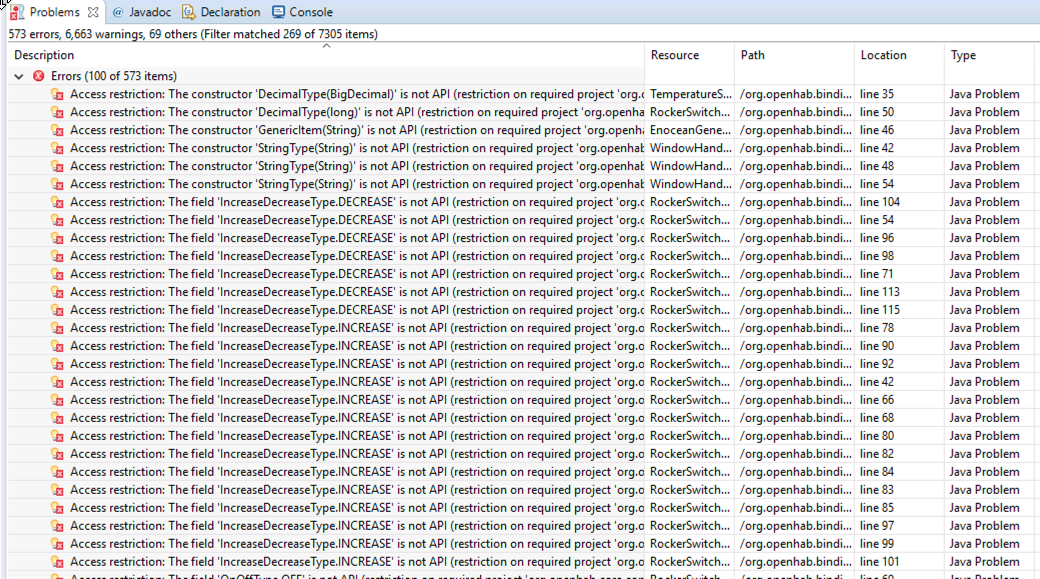Open the Console tab
1040x579 pixels.
pyautogui.click(x=310, y=12)
